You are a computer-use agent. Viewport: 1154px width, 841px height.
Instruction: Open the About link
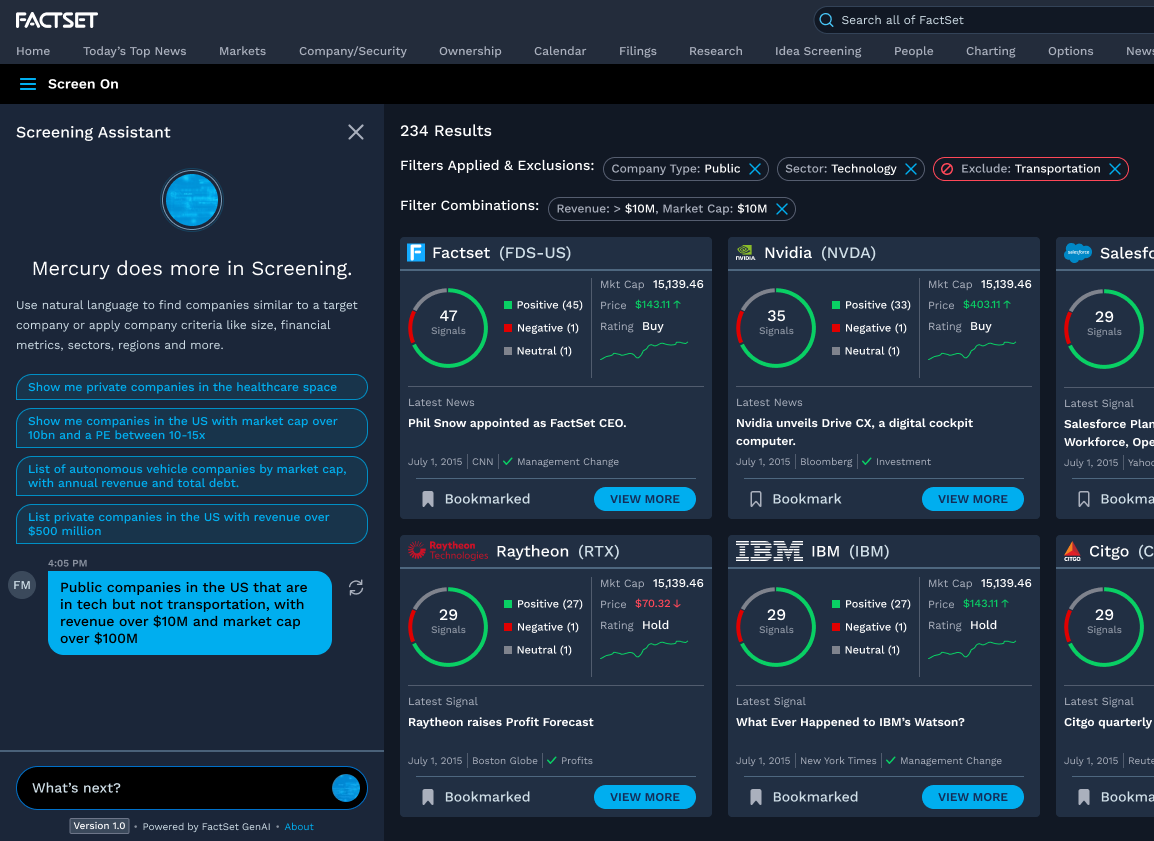[299, 826]
